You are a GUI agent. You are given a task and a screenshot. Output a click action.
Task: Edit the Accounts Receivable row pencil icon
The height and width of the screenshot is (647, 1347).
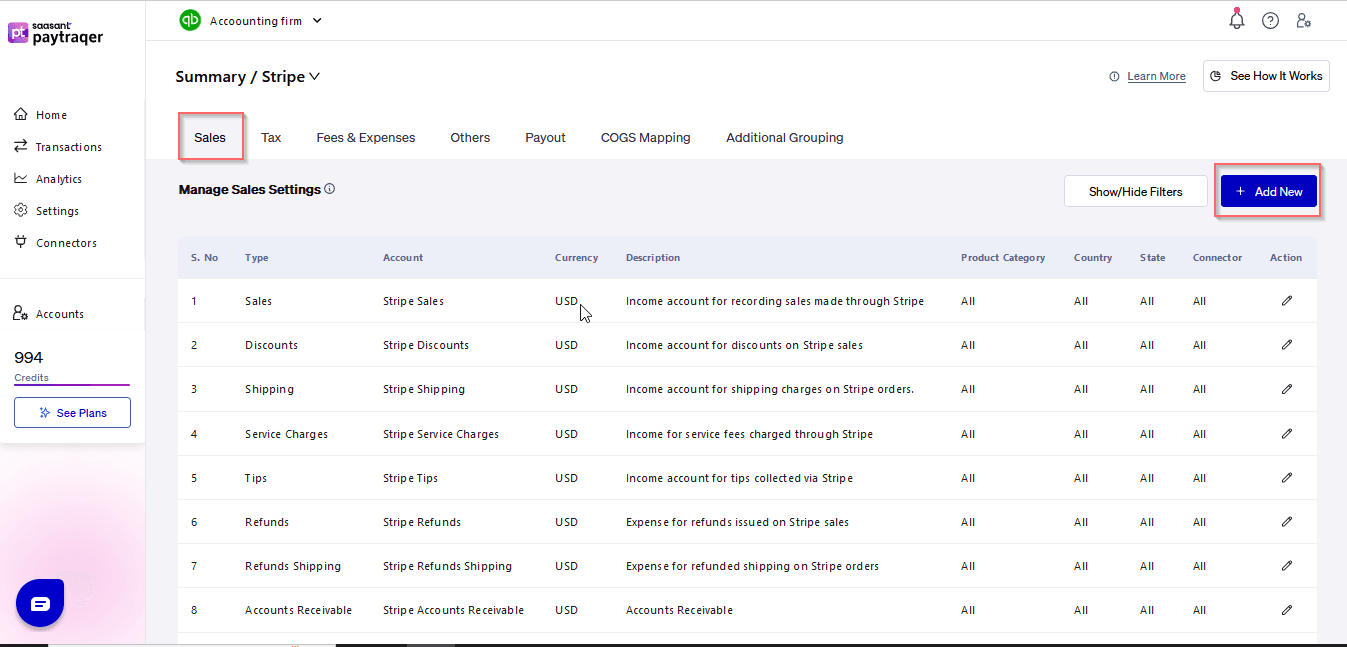pyautogui.click(x=1287, y=609)
